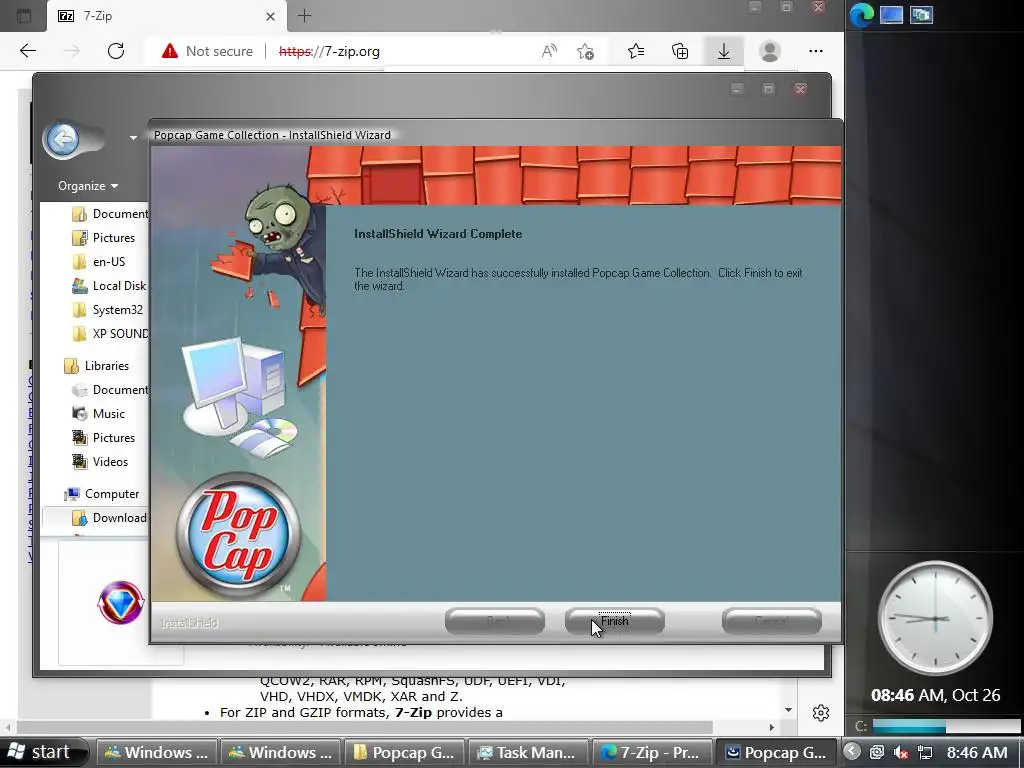This screenshot has width=1024, height=768.
Task: Expand the Explorer recent pages dropdown
Action: pyautogui.click(x=133, y=138)
